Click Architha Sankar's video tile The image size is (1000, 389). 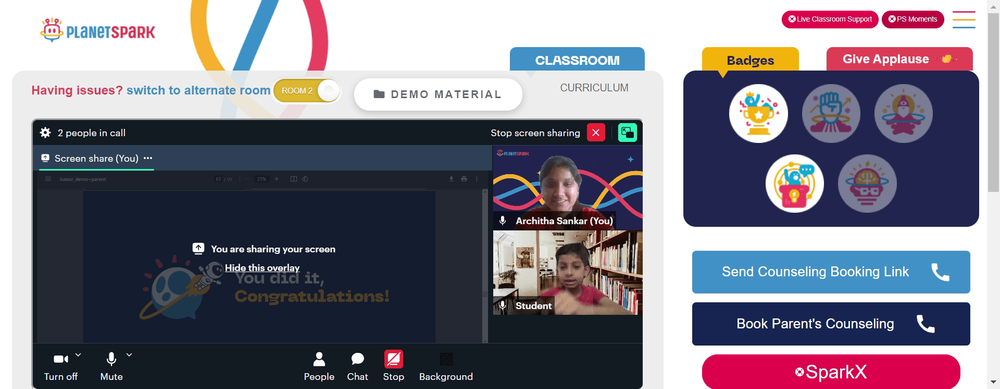(x=568, y=187)
